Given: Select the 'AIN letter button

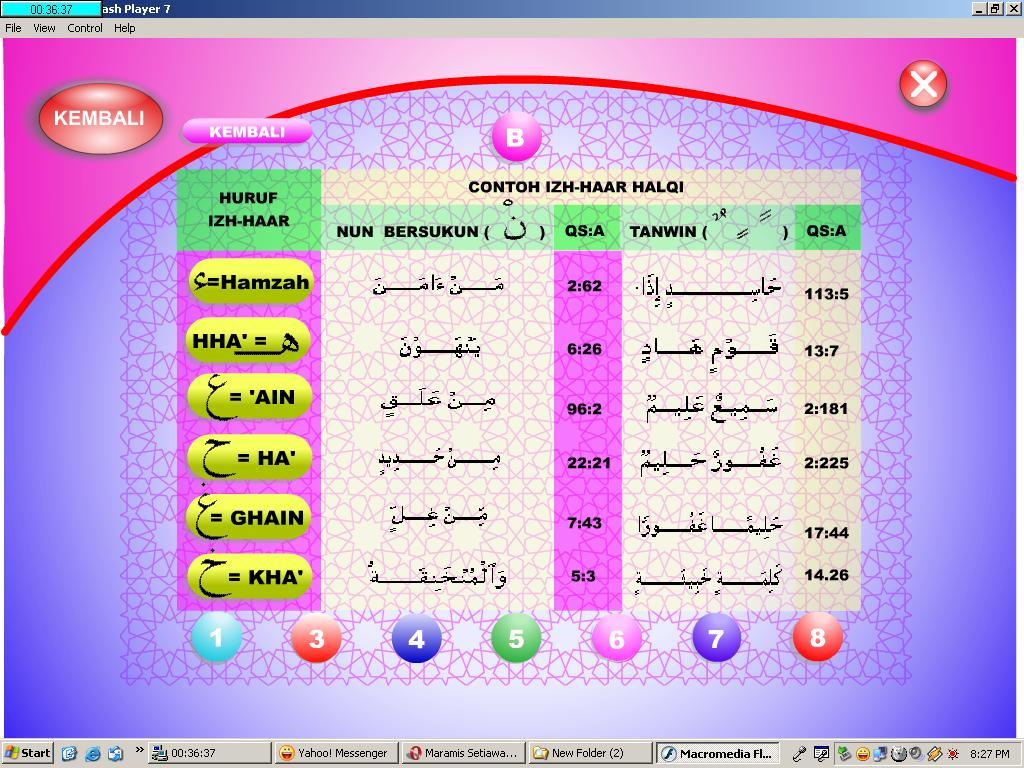Looking at the screenshot, I should [x=248, y=397].
